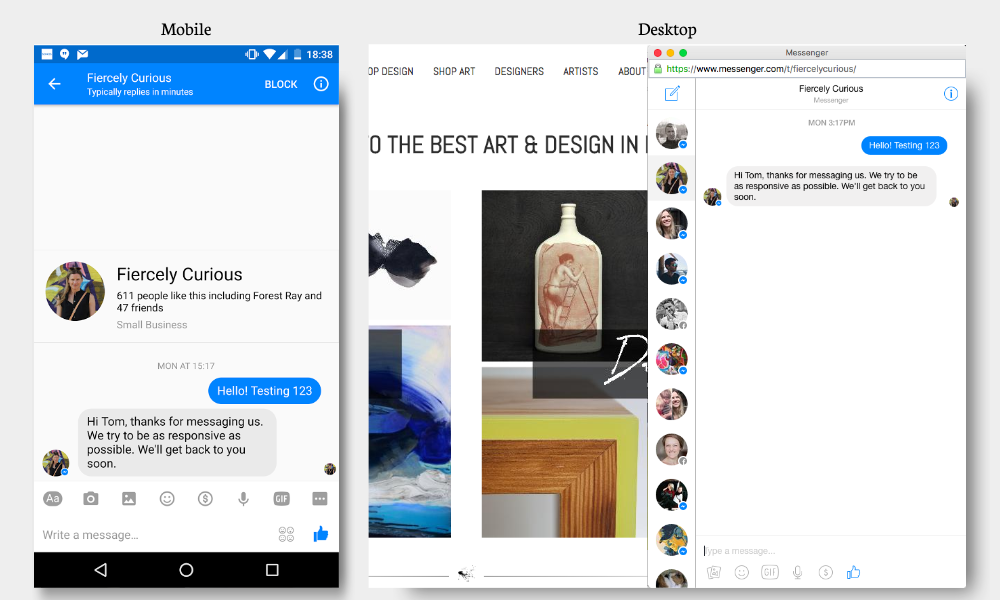Click the add photo icon in the desktop composer
This screenshot has width=1000, height=600.
(x=714, y=573)
